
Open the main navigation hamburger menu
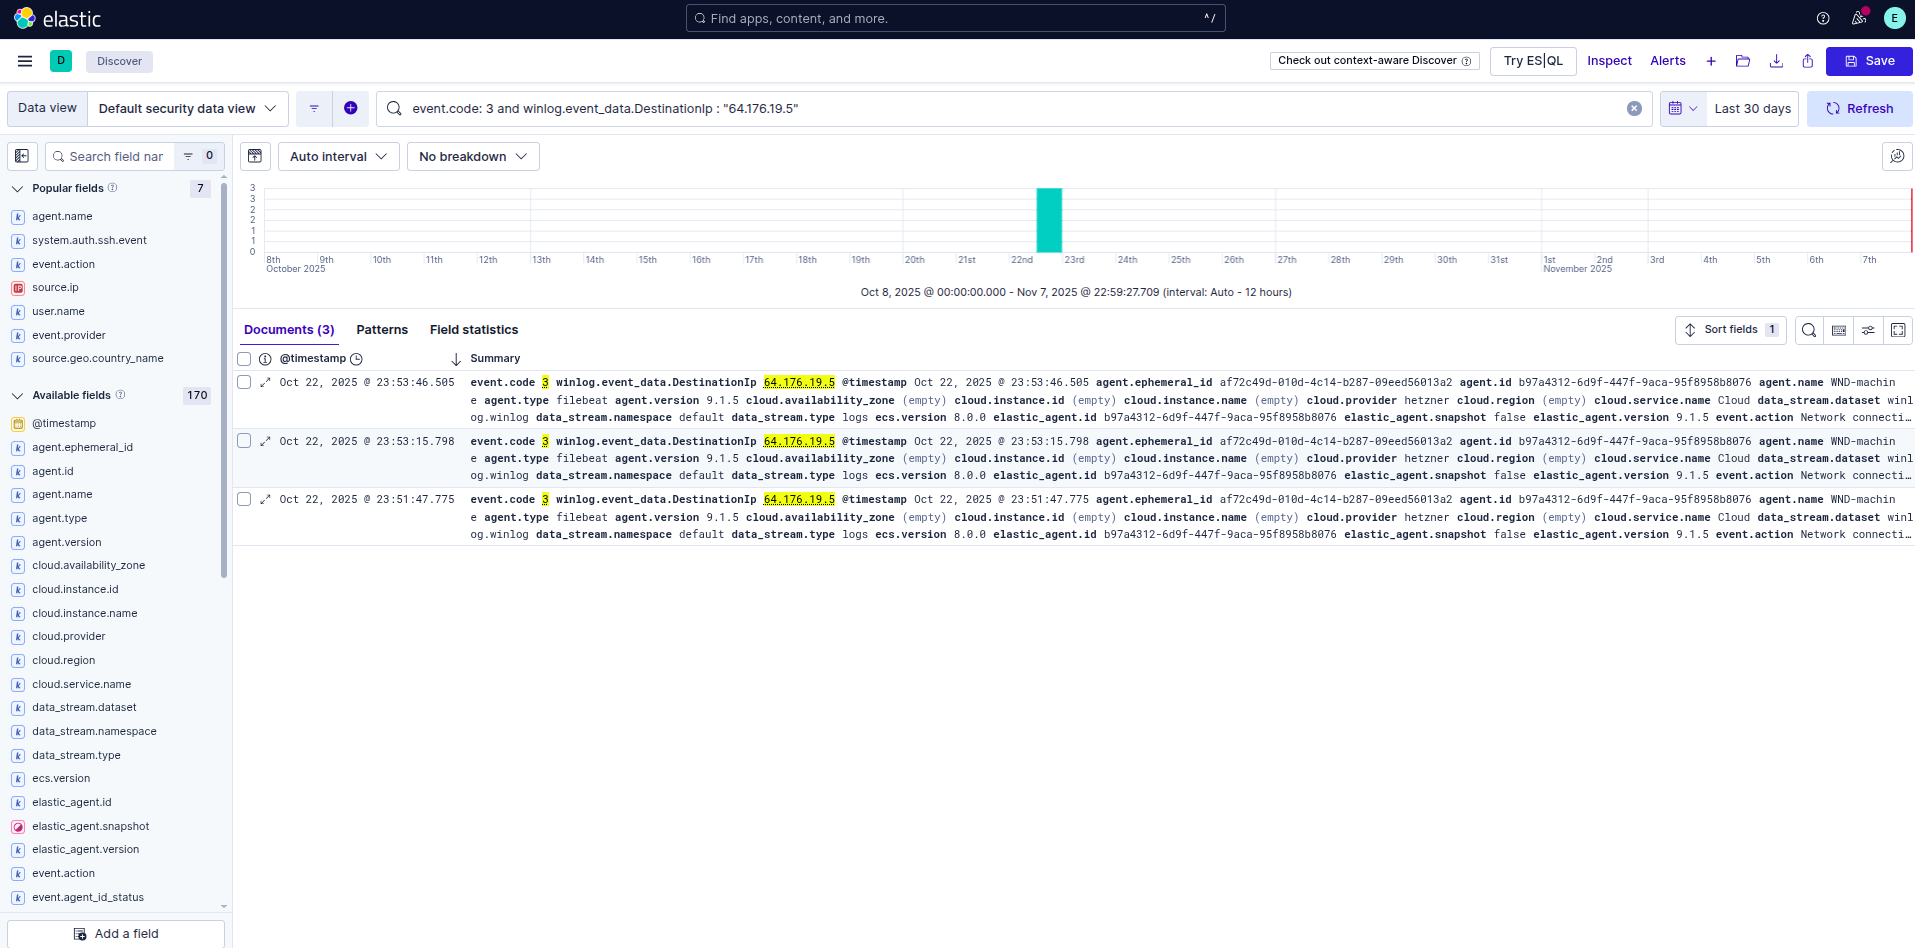pyautogui.click(x=25, y=61)
